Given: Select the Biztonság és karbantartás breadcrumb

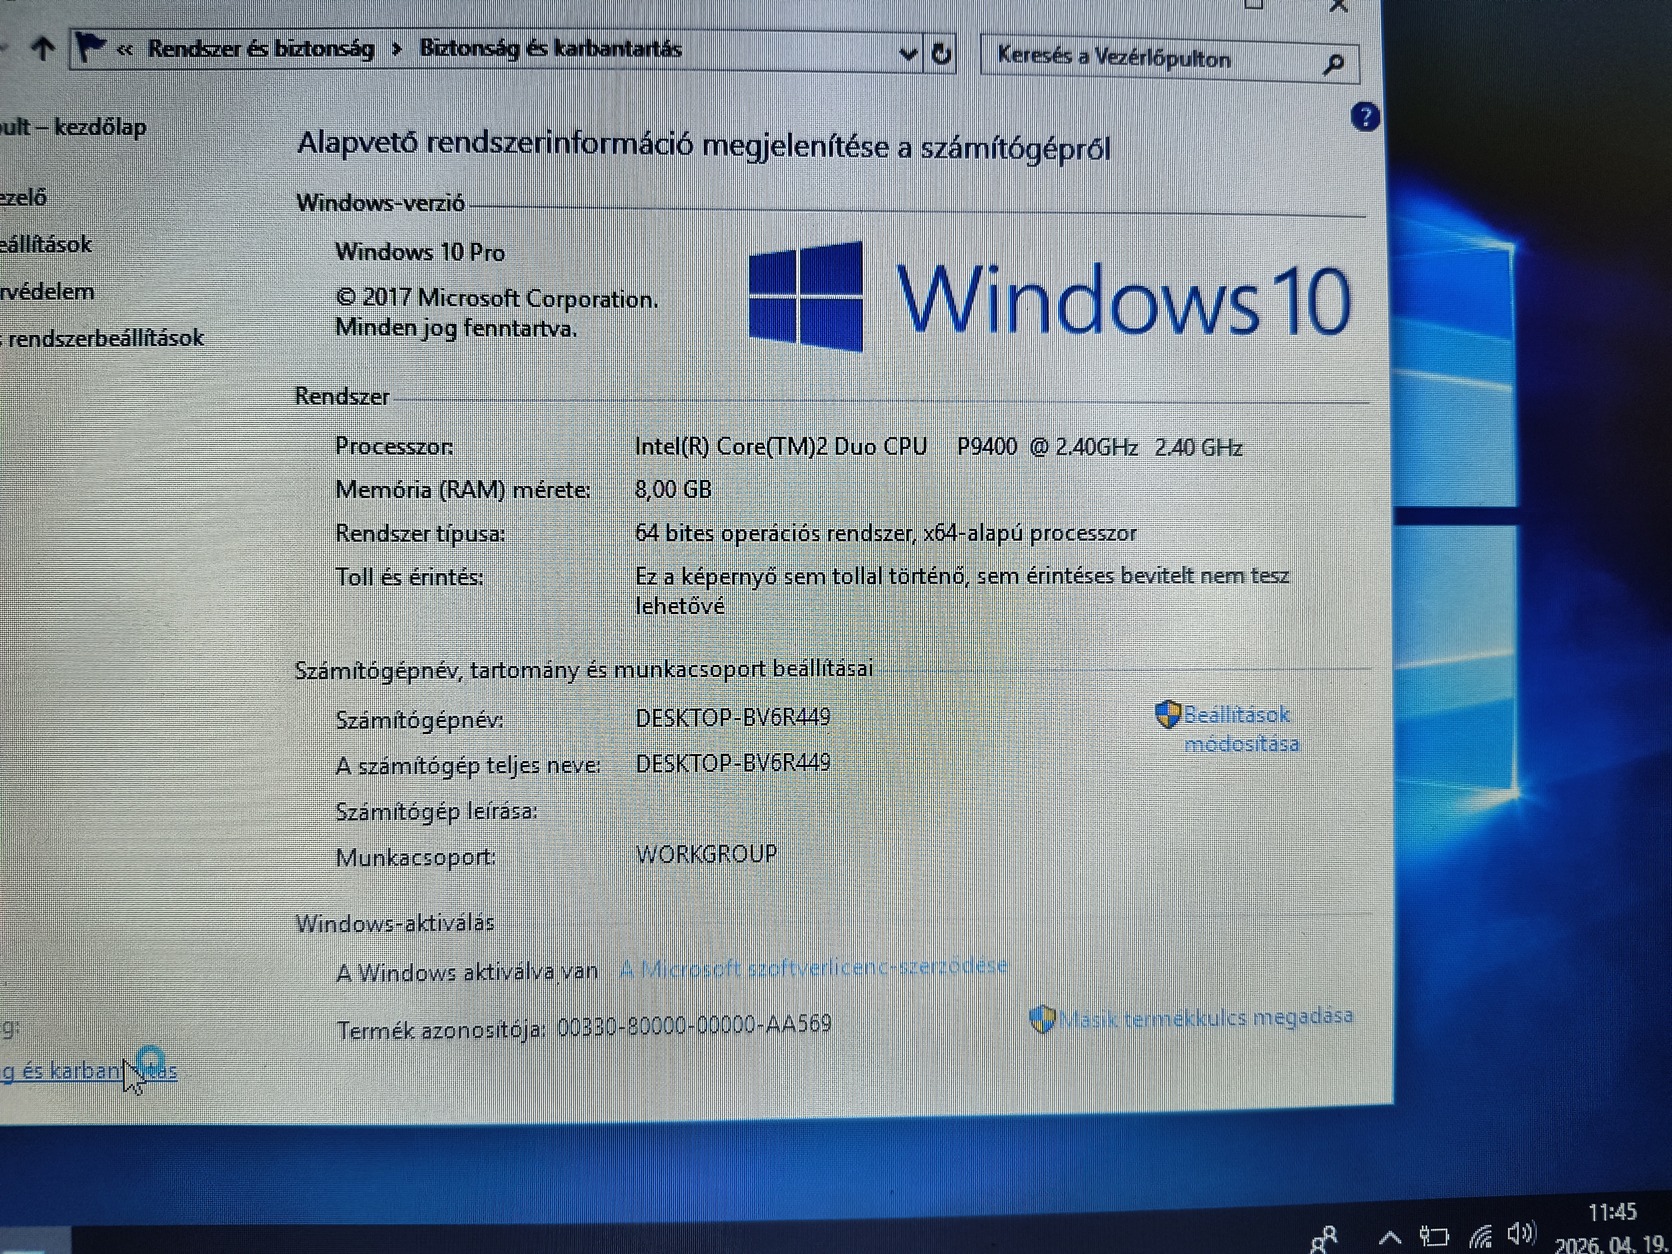Looking at the screenshot, I should point(550,48).
